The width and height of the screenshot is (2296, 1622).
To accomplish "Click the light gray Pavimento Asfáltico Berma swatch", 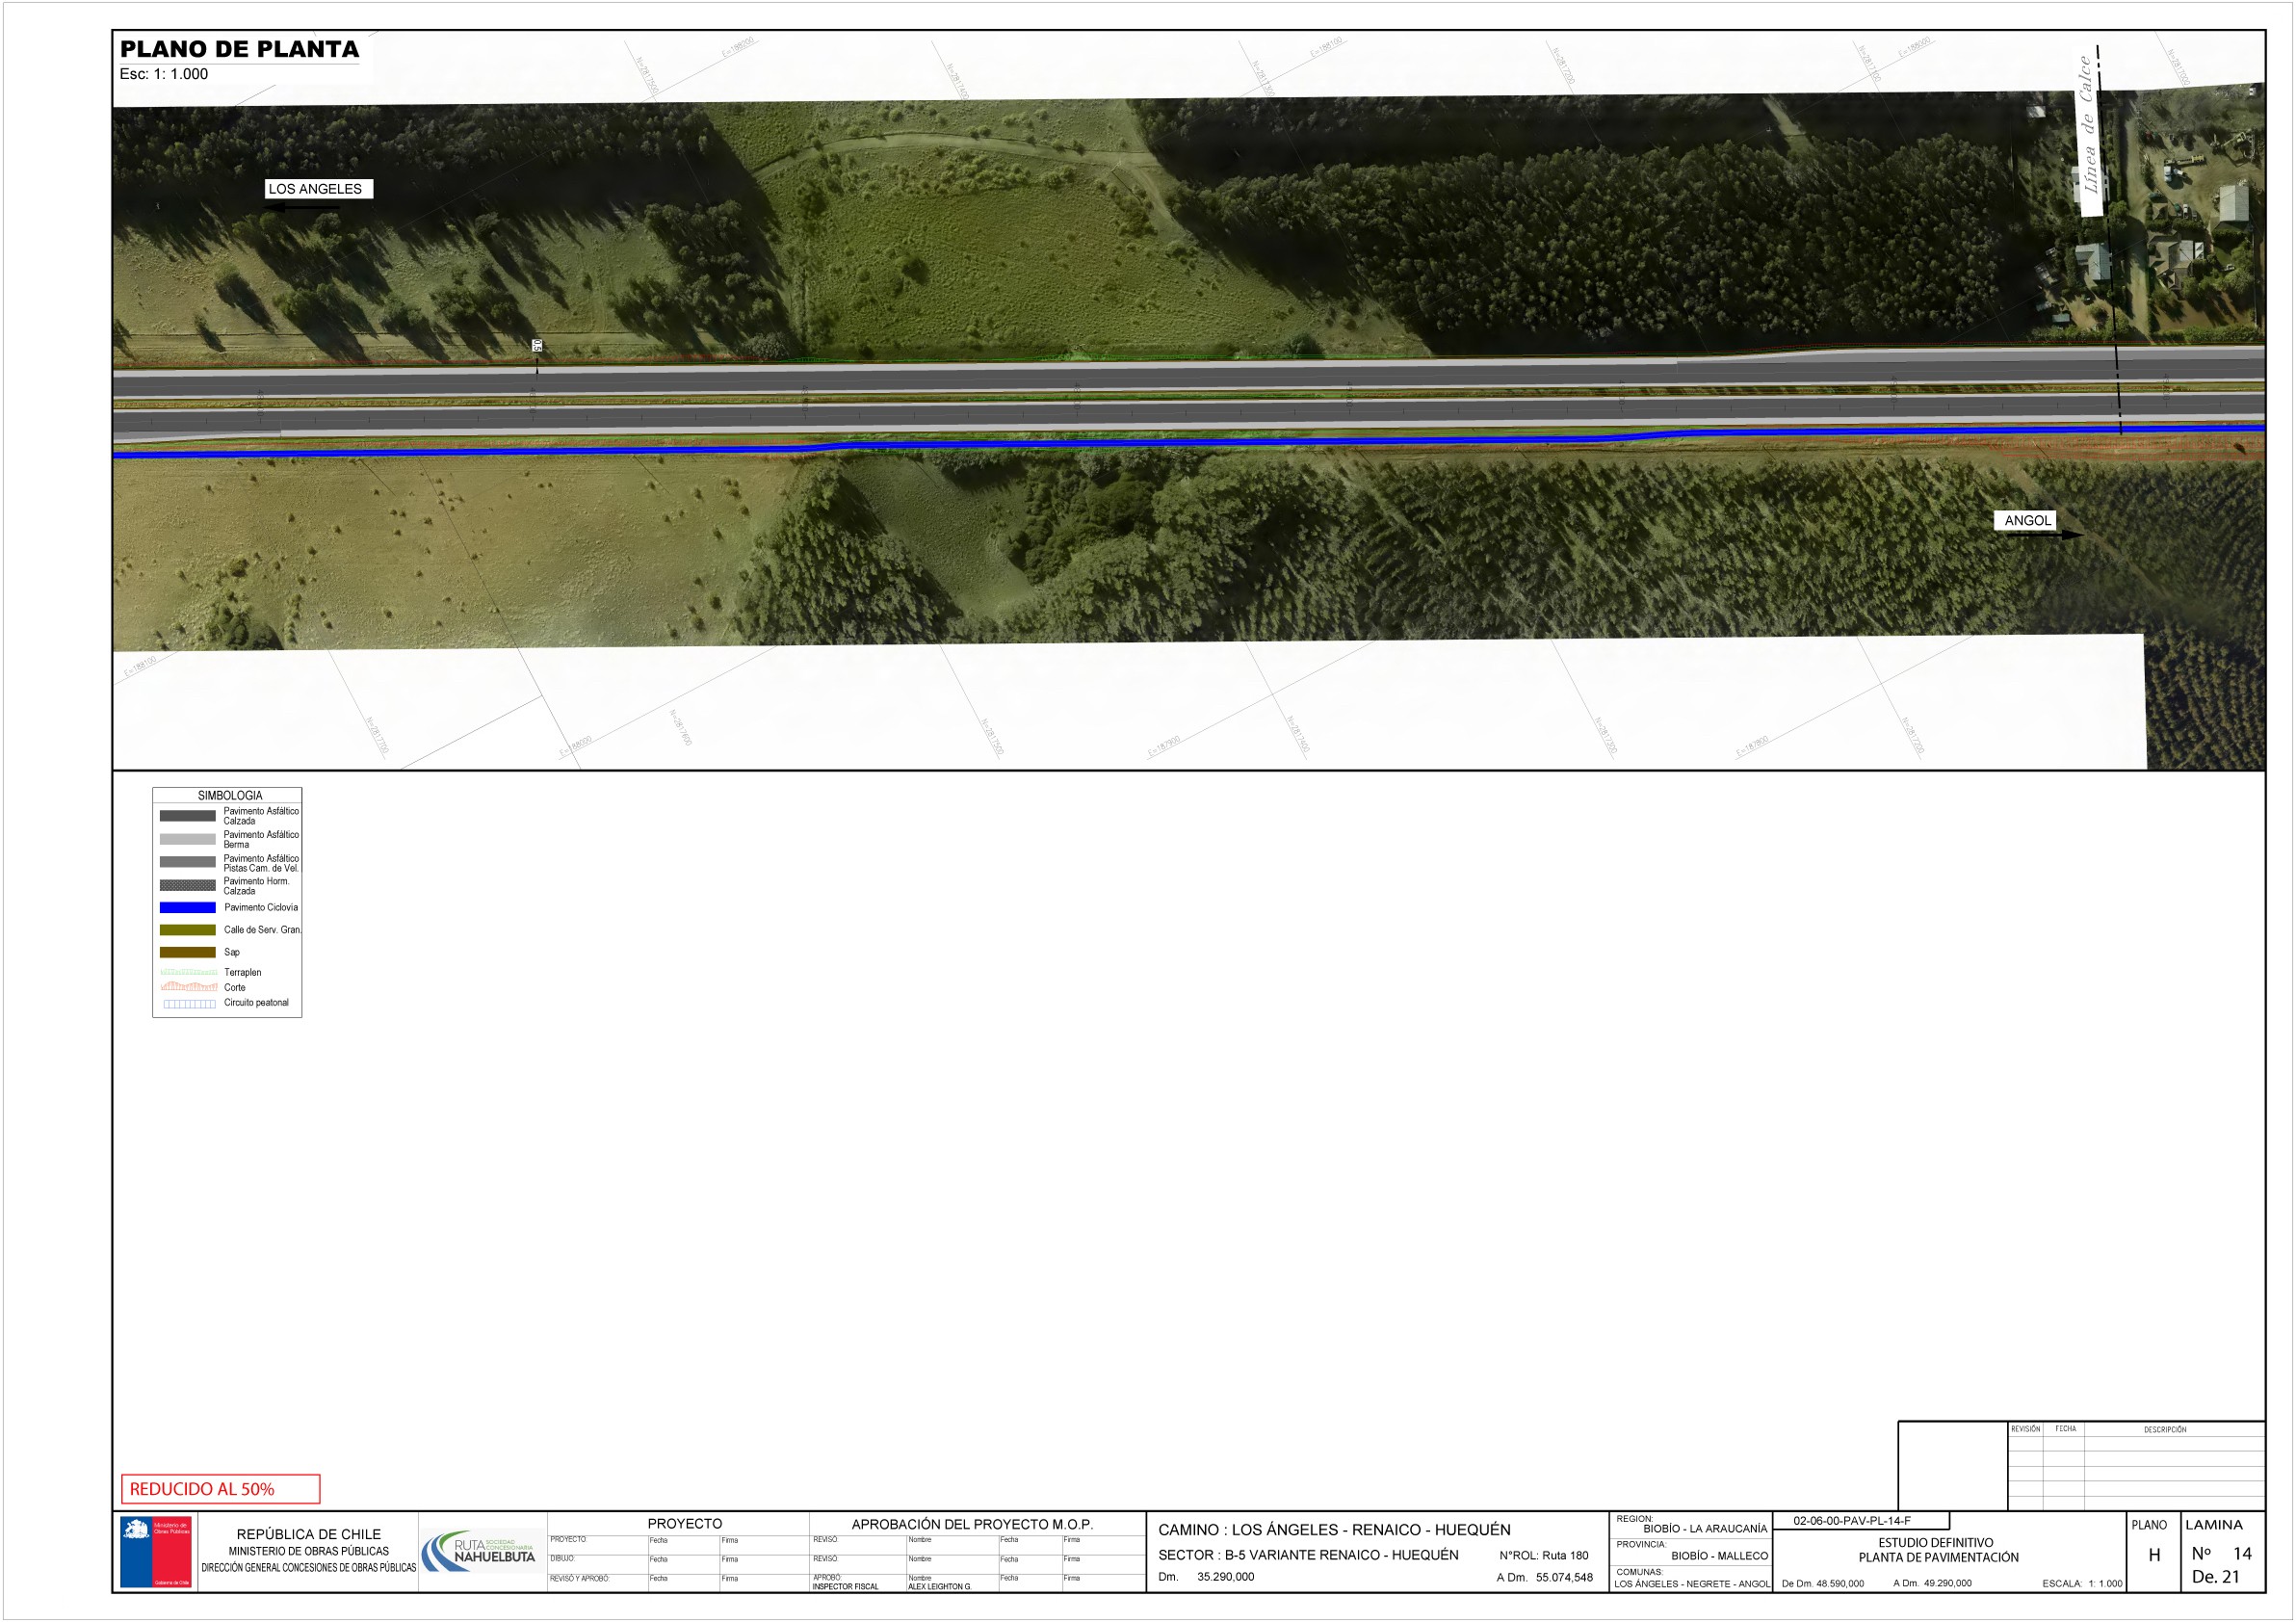I will 188,839.
